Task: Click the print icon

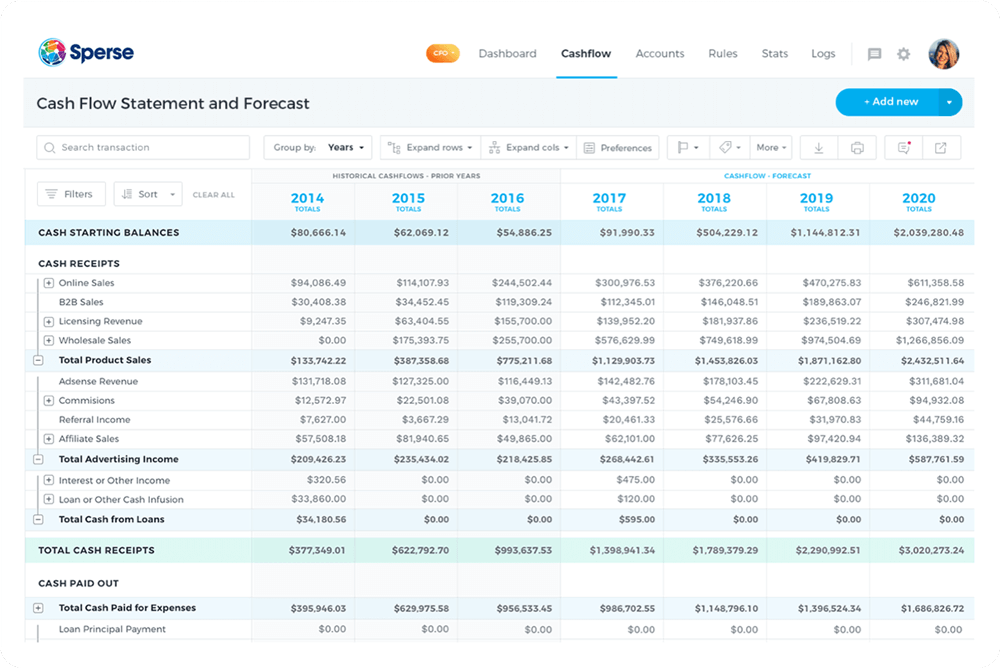Action: point(857,148)
